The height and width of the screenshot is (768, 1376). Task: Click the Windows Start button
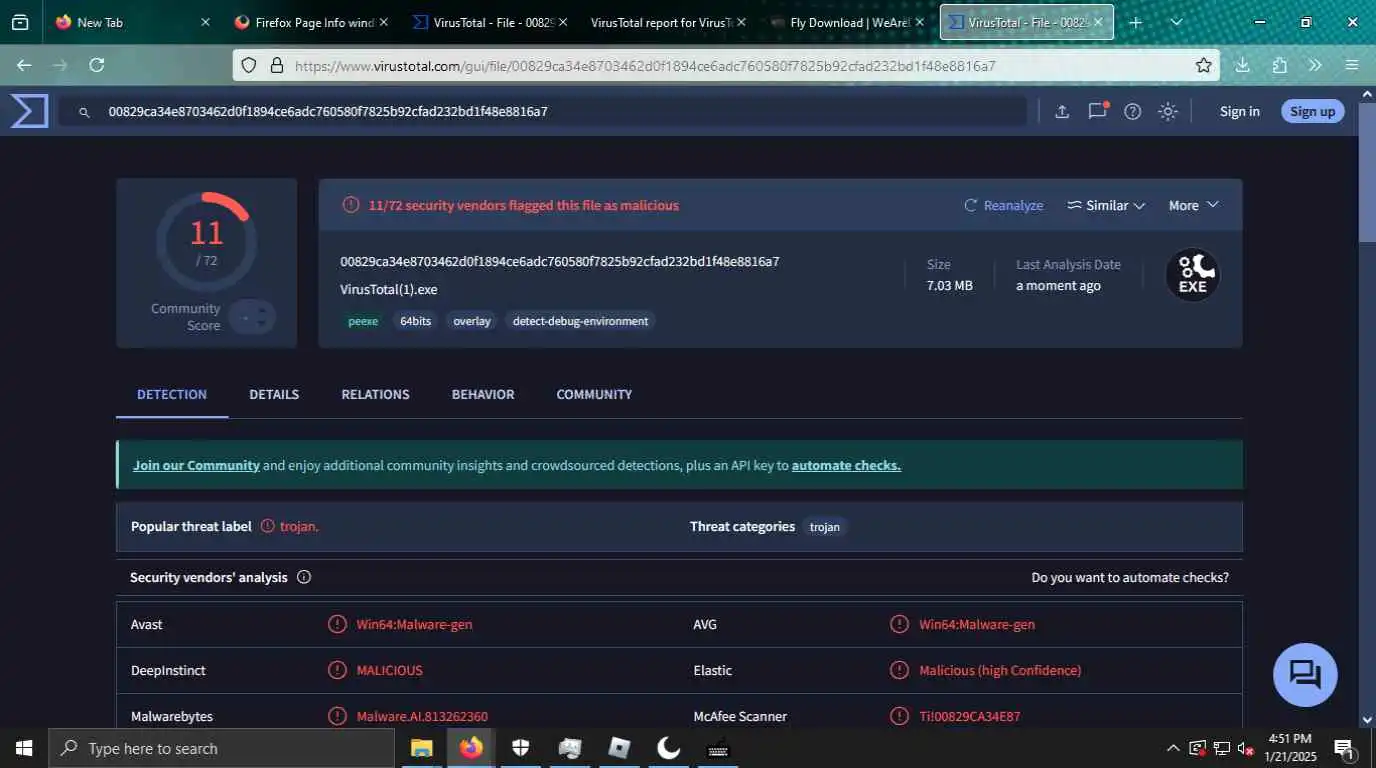click(24, 748)
